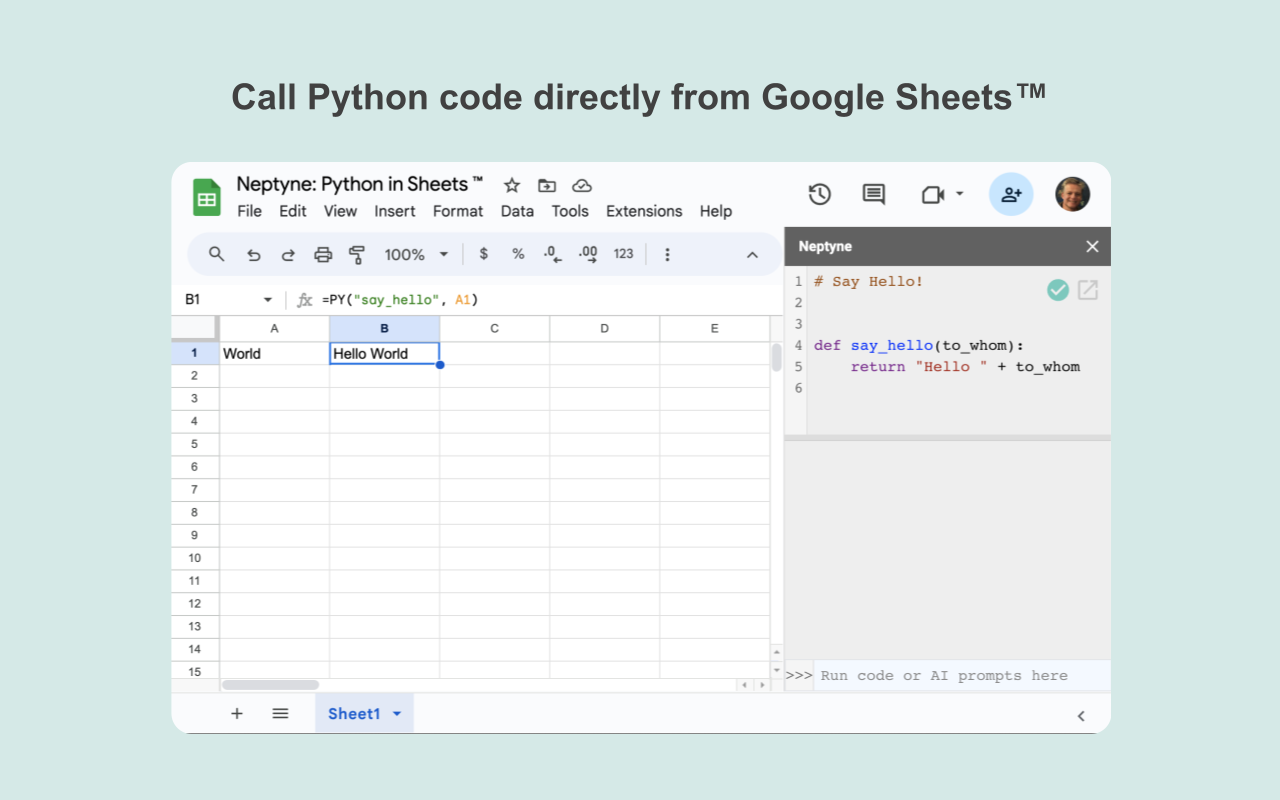Open the Google account avatar
Viewport: 1280px width, 800px height.
point(1073,194)
